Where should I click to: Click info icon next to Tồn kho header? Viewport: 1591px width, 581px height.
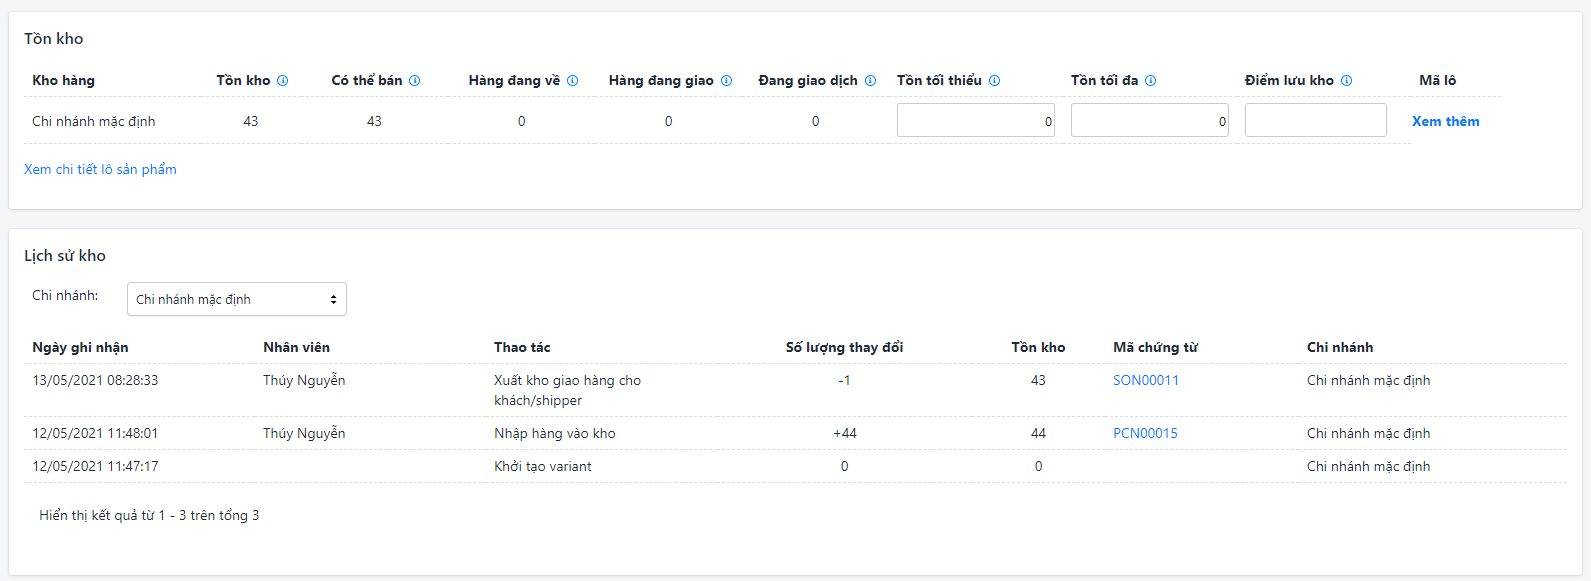point(283,81)
